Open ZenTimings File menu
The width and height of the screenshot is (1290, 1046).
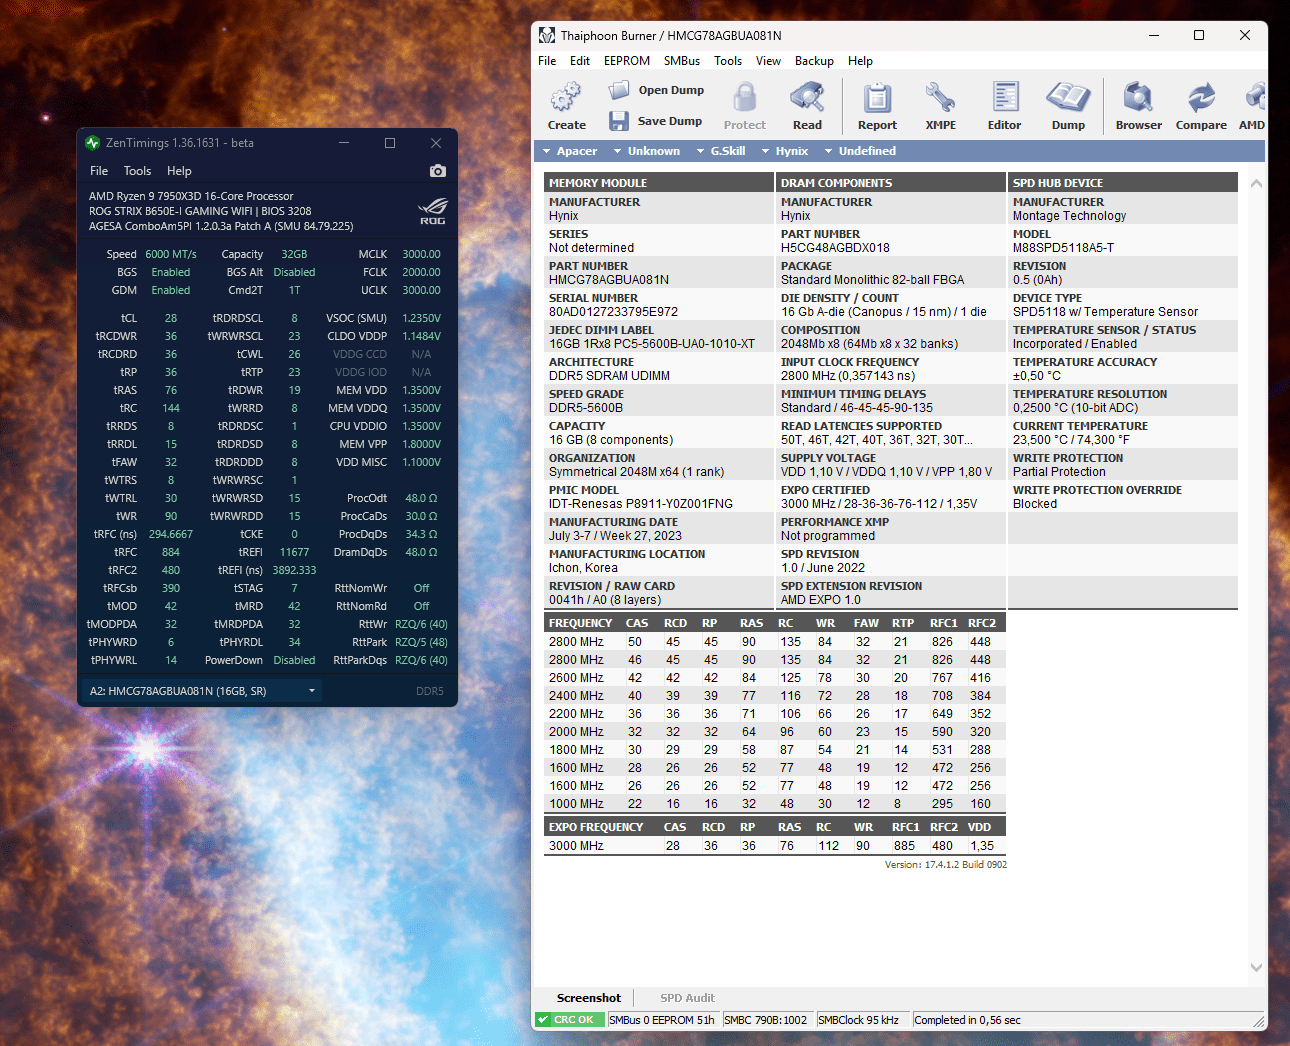pyautogui.click(x=99, y=171)
